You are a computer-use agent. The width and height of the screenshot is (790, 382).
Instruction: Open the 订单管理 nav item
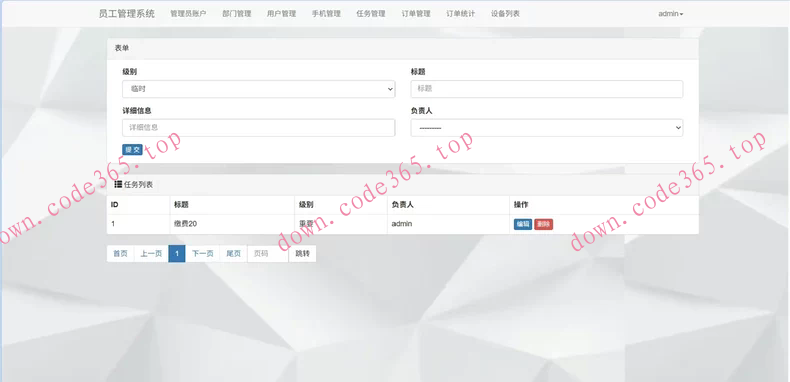tap(416, 14)
